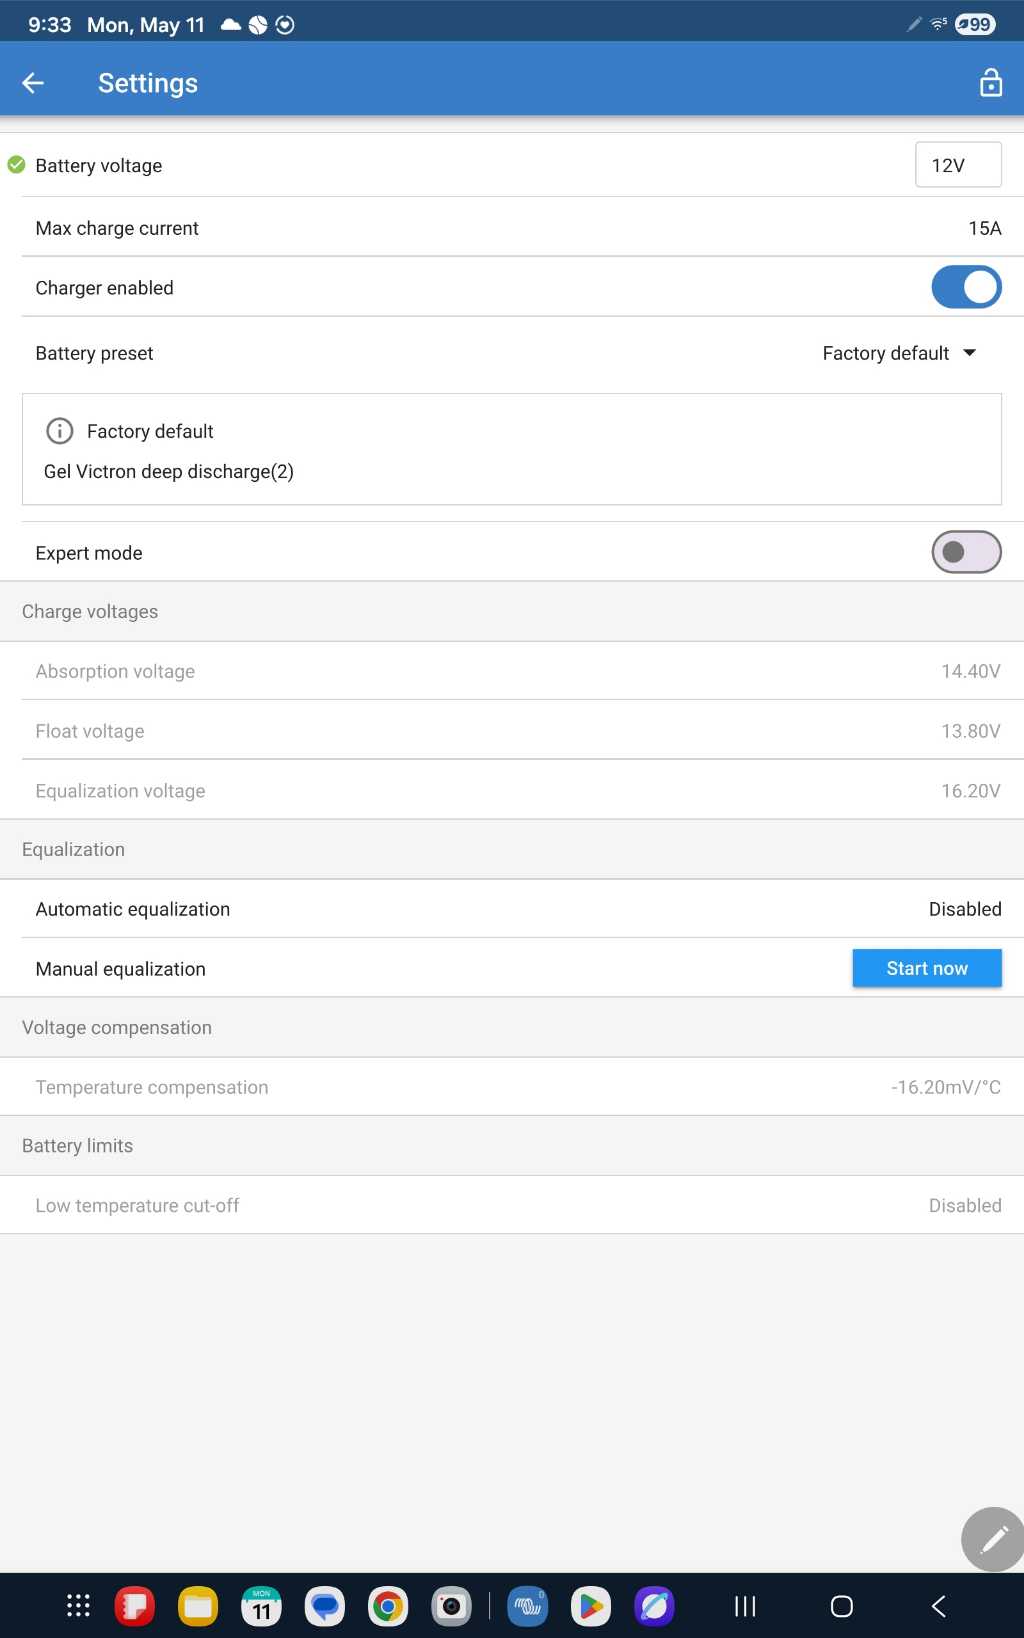Tap the Android recent apps button

click(x=745, y=1606)
